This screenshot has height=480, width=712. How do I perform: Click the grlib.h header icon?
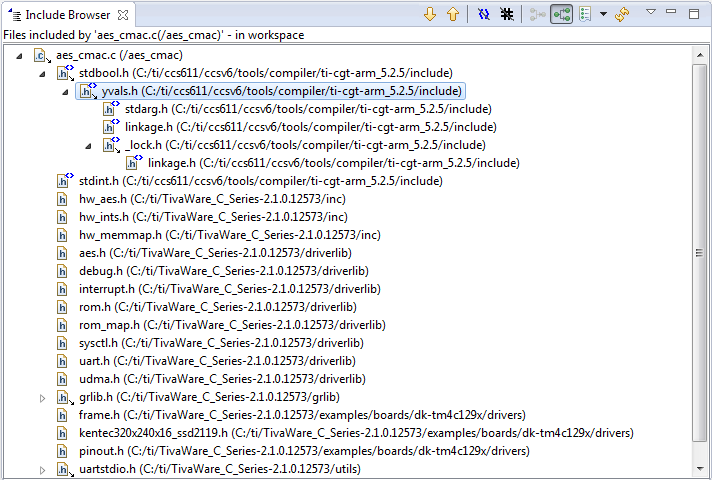[65, 397]
